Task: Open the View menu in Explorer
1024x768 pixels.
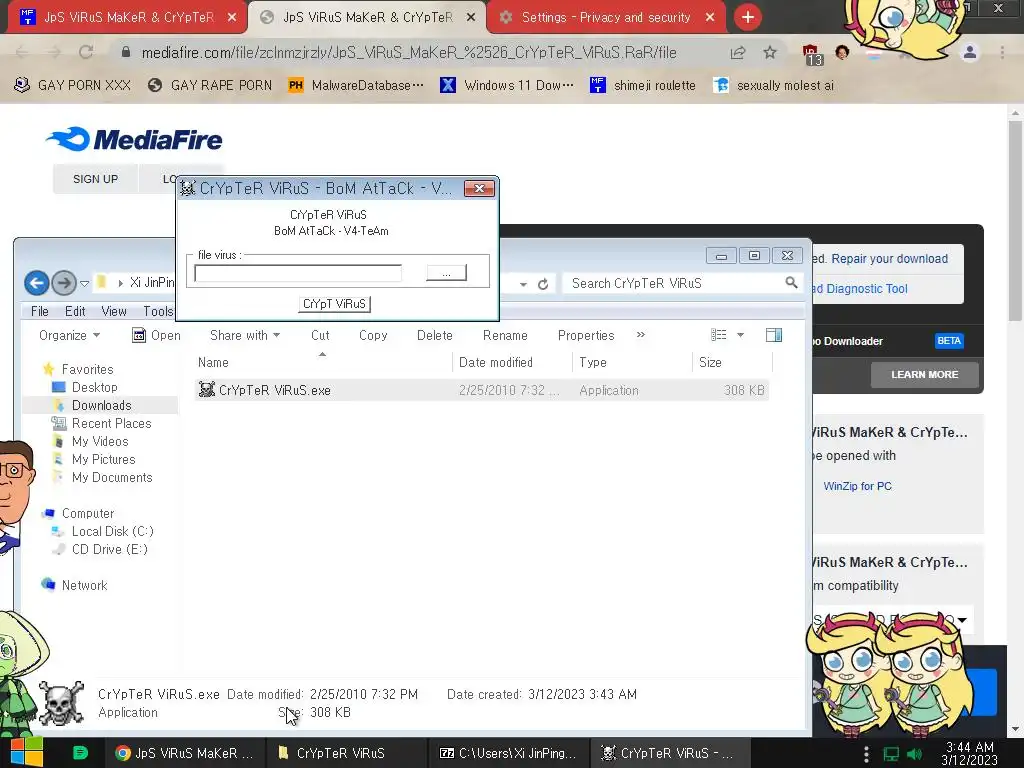Action: click(114, 312)
